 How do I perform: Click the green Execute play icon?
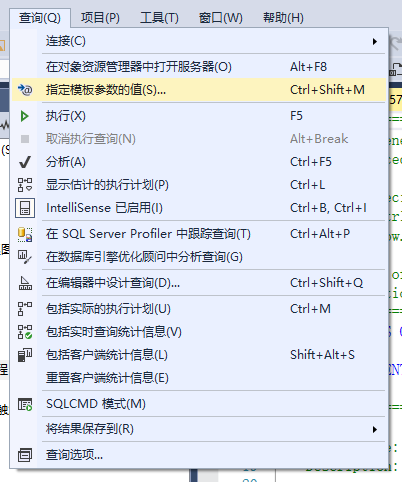coord(24,116)
